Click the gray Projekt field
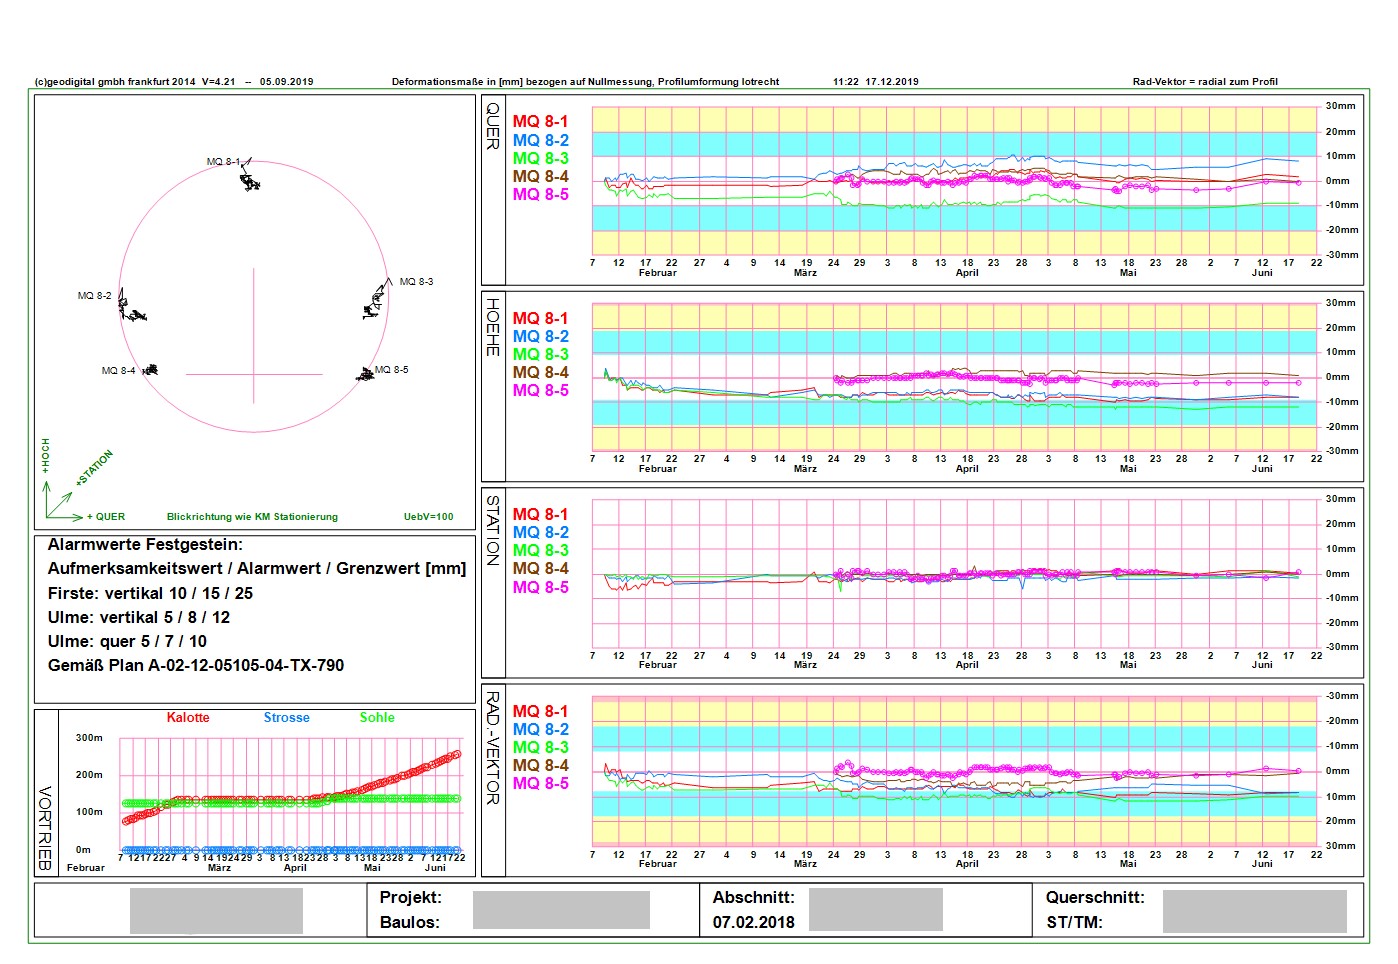Viewport: 1398px width, 964px height. [x=560, y=910]
